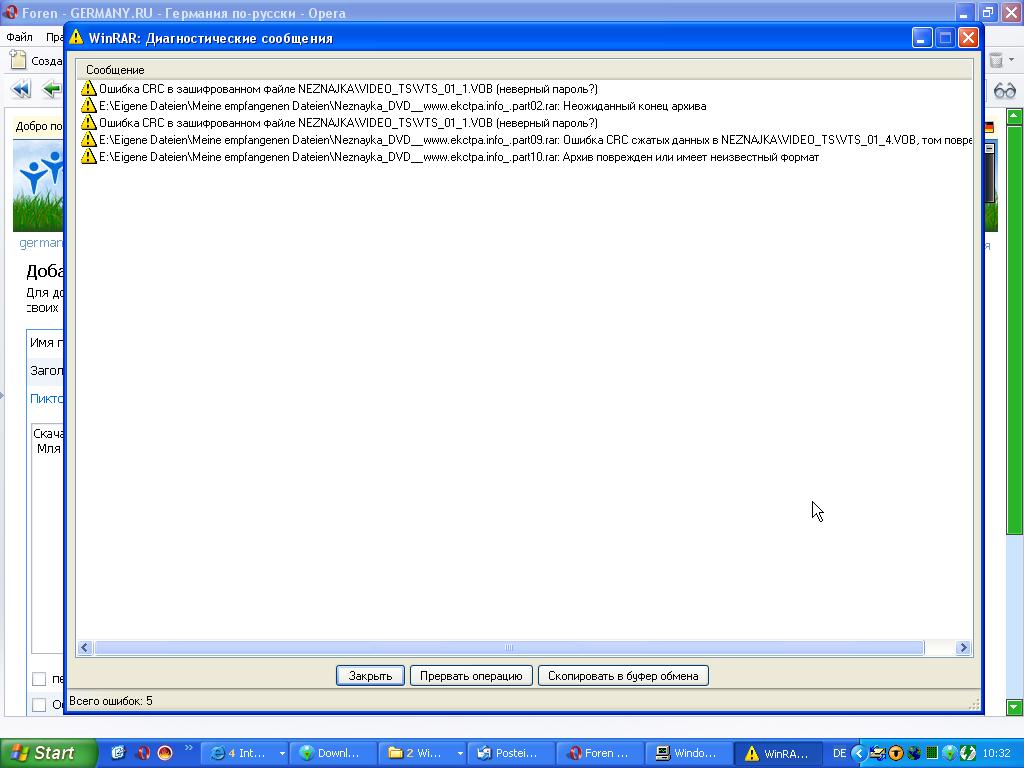The width and height of the screenshot is (1024, 768).
Task: Select the 'part09.rar: Ошибка CRC сжатых данных' message
Action: pos(535,140)
